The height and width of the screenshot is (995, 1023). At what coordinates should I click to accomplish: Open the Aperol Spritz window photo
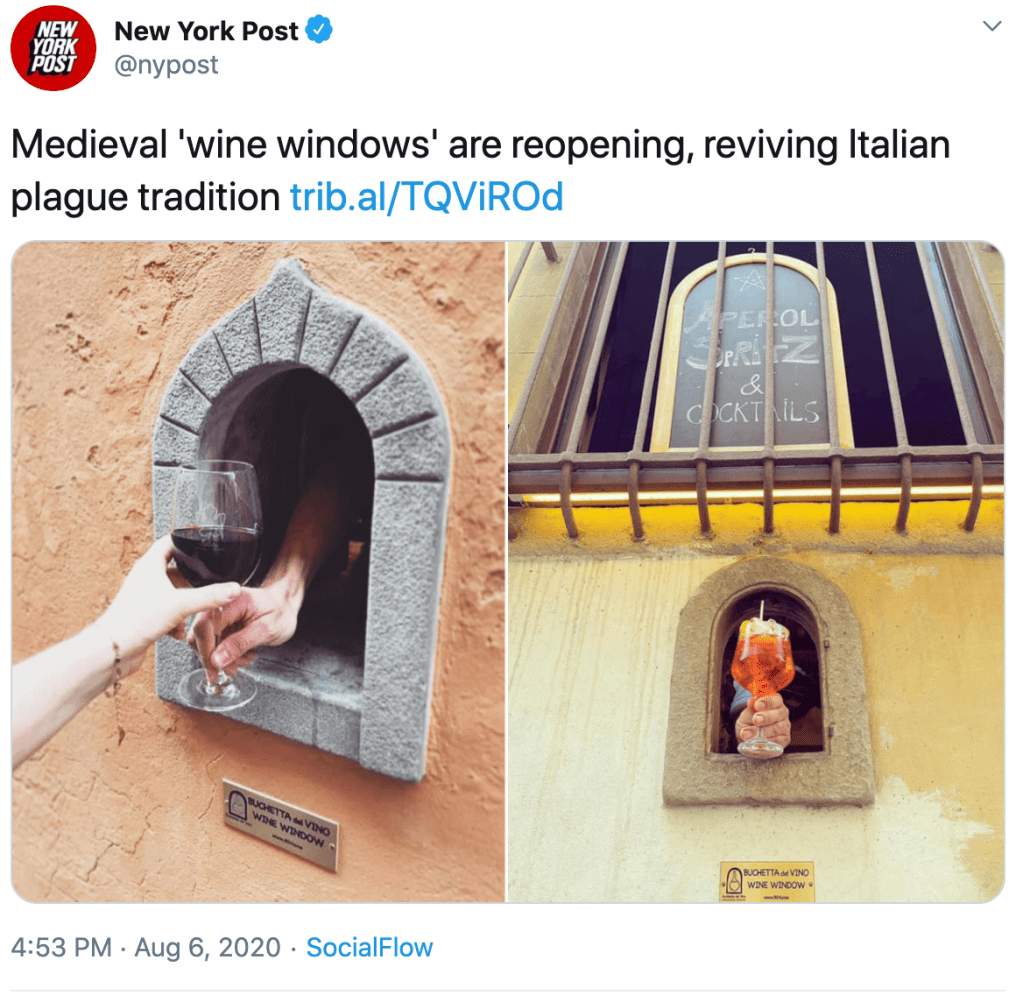(757, 572)
